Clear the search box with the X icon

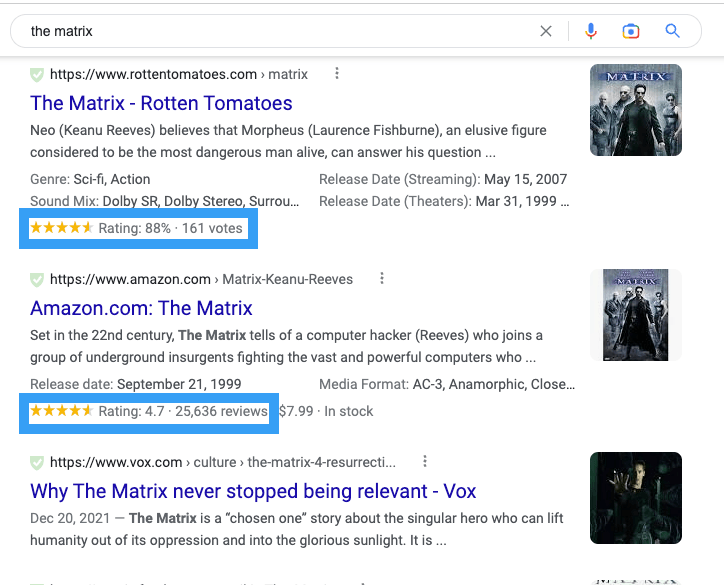pos(546,31)
